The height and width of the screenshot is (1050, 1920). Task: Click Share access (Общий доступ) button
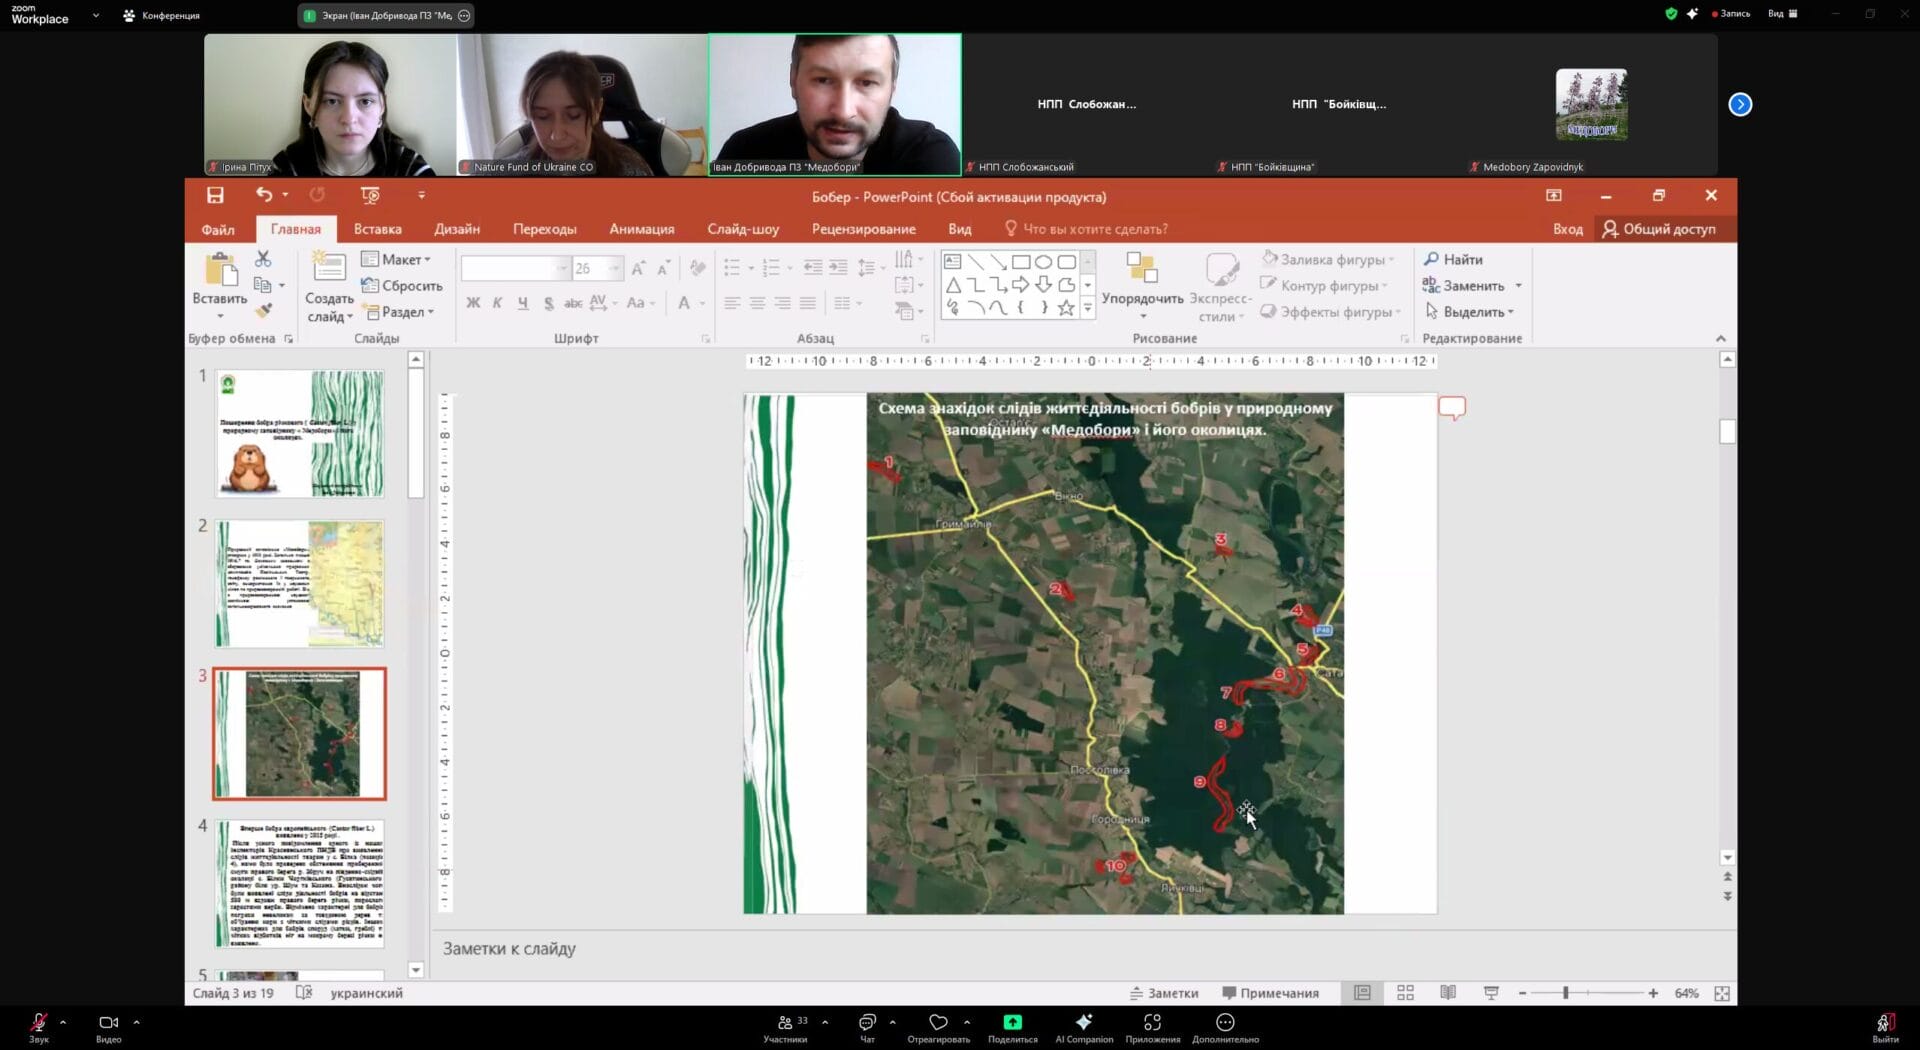(x=1659, y=229)
